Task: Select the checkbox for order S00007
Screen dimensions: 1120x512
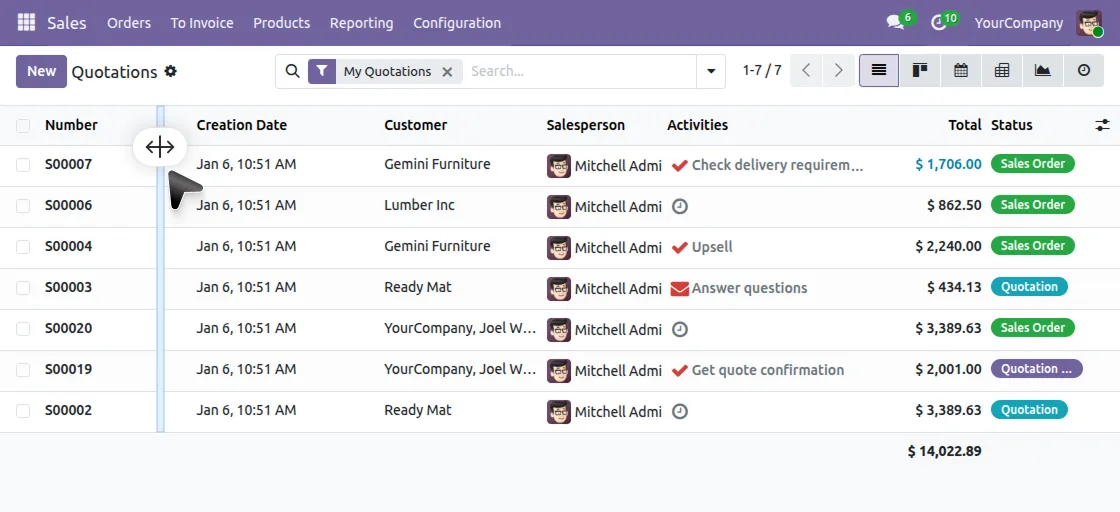Action: pos(23,164)
